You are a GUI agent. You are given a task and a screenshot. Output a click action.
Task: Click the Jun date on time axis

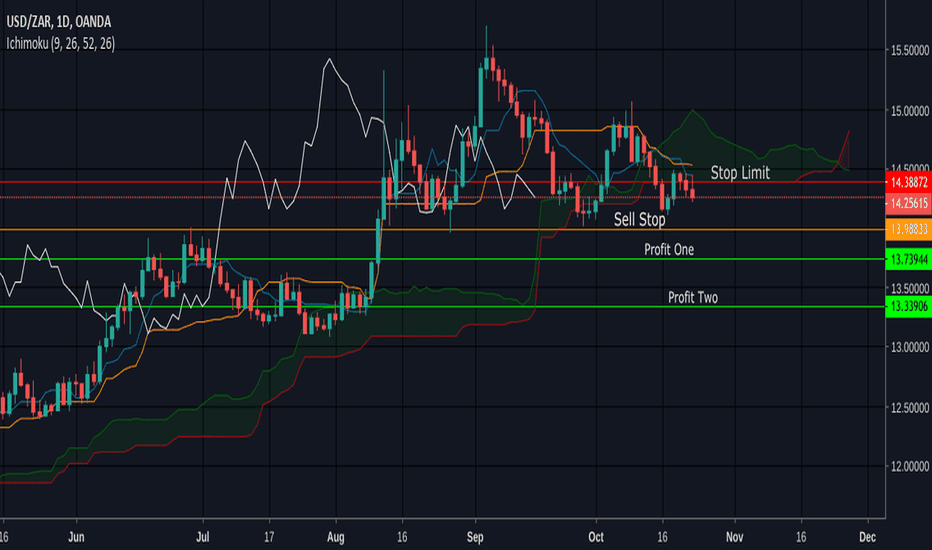[76, 537]
